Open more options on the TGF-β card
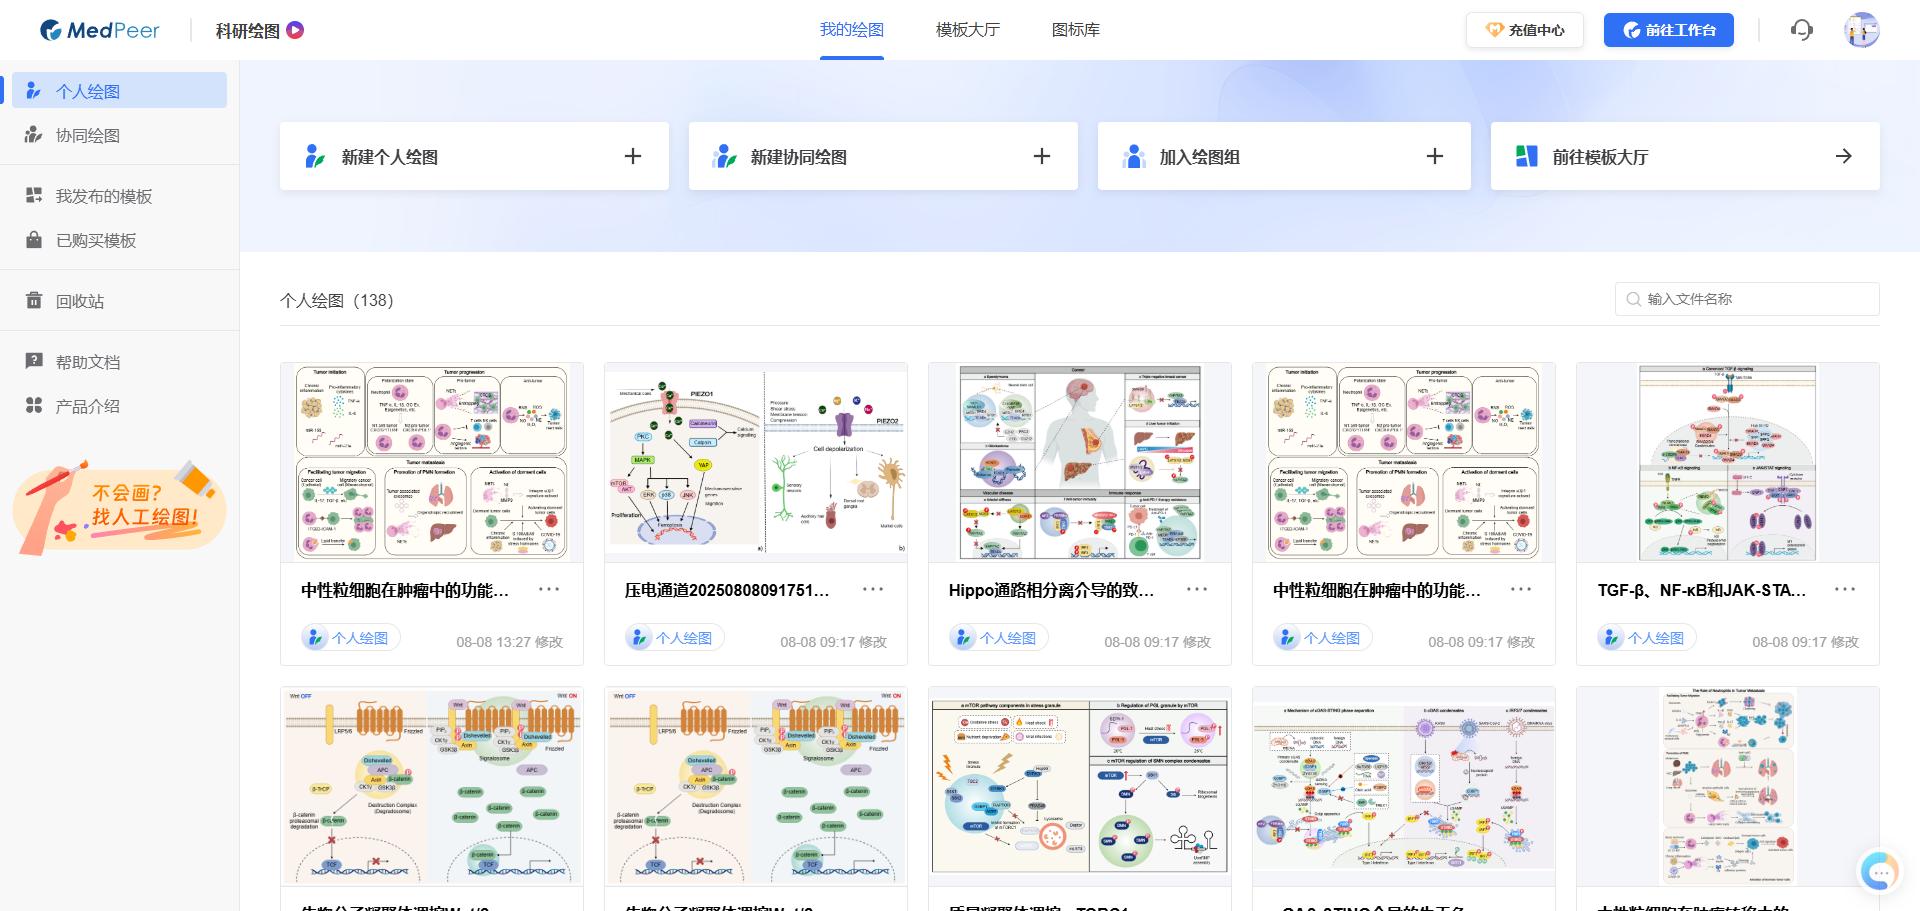 tap(1845, 589)
